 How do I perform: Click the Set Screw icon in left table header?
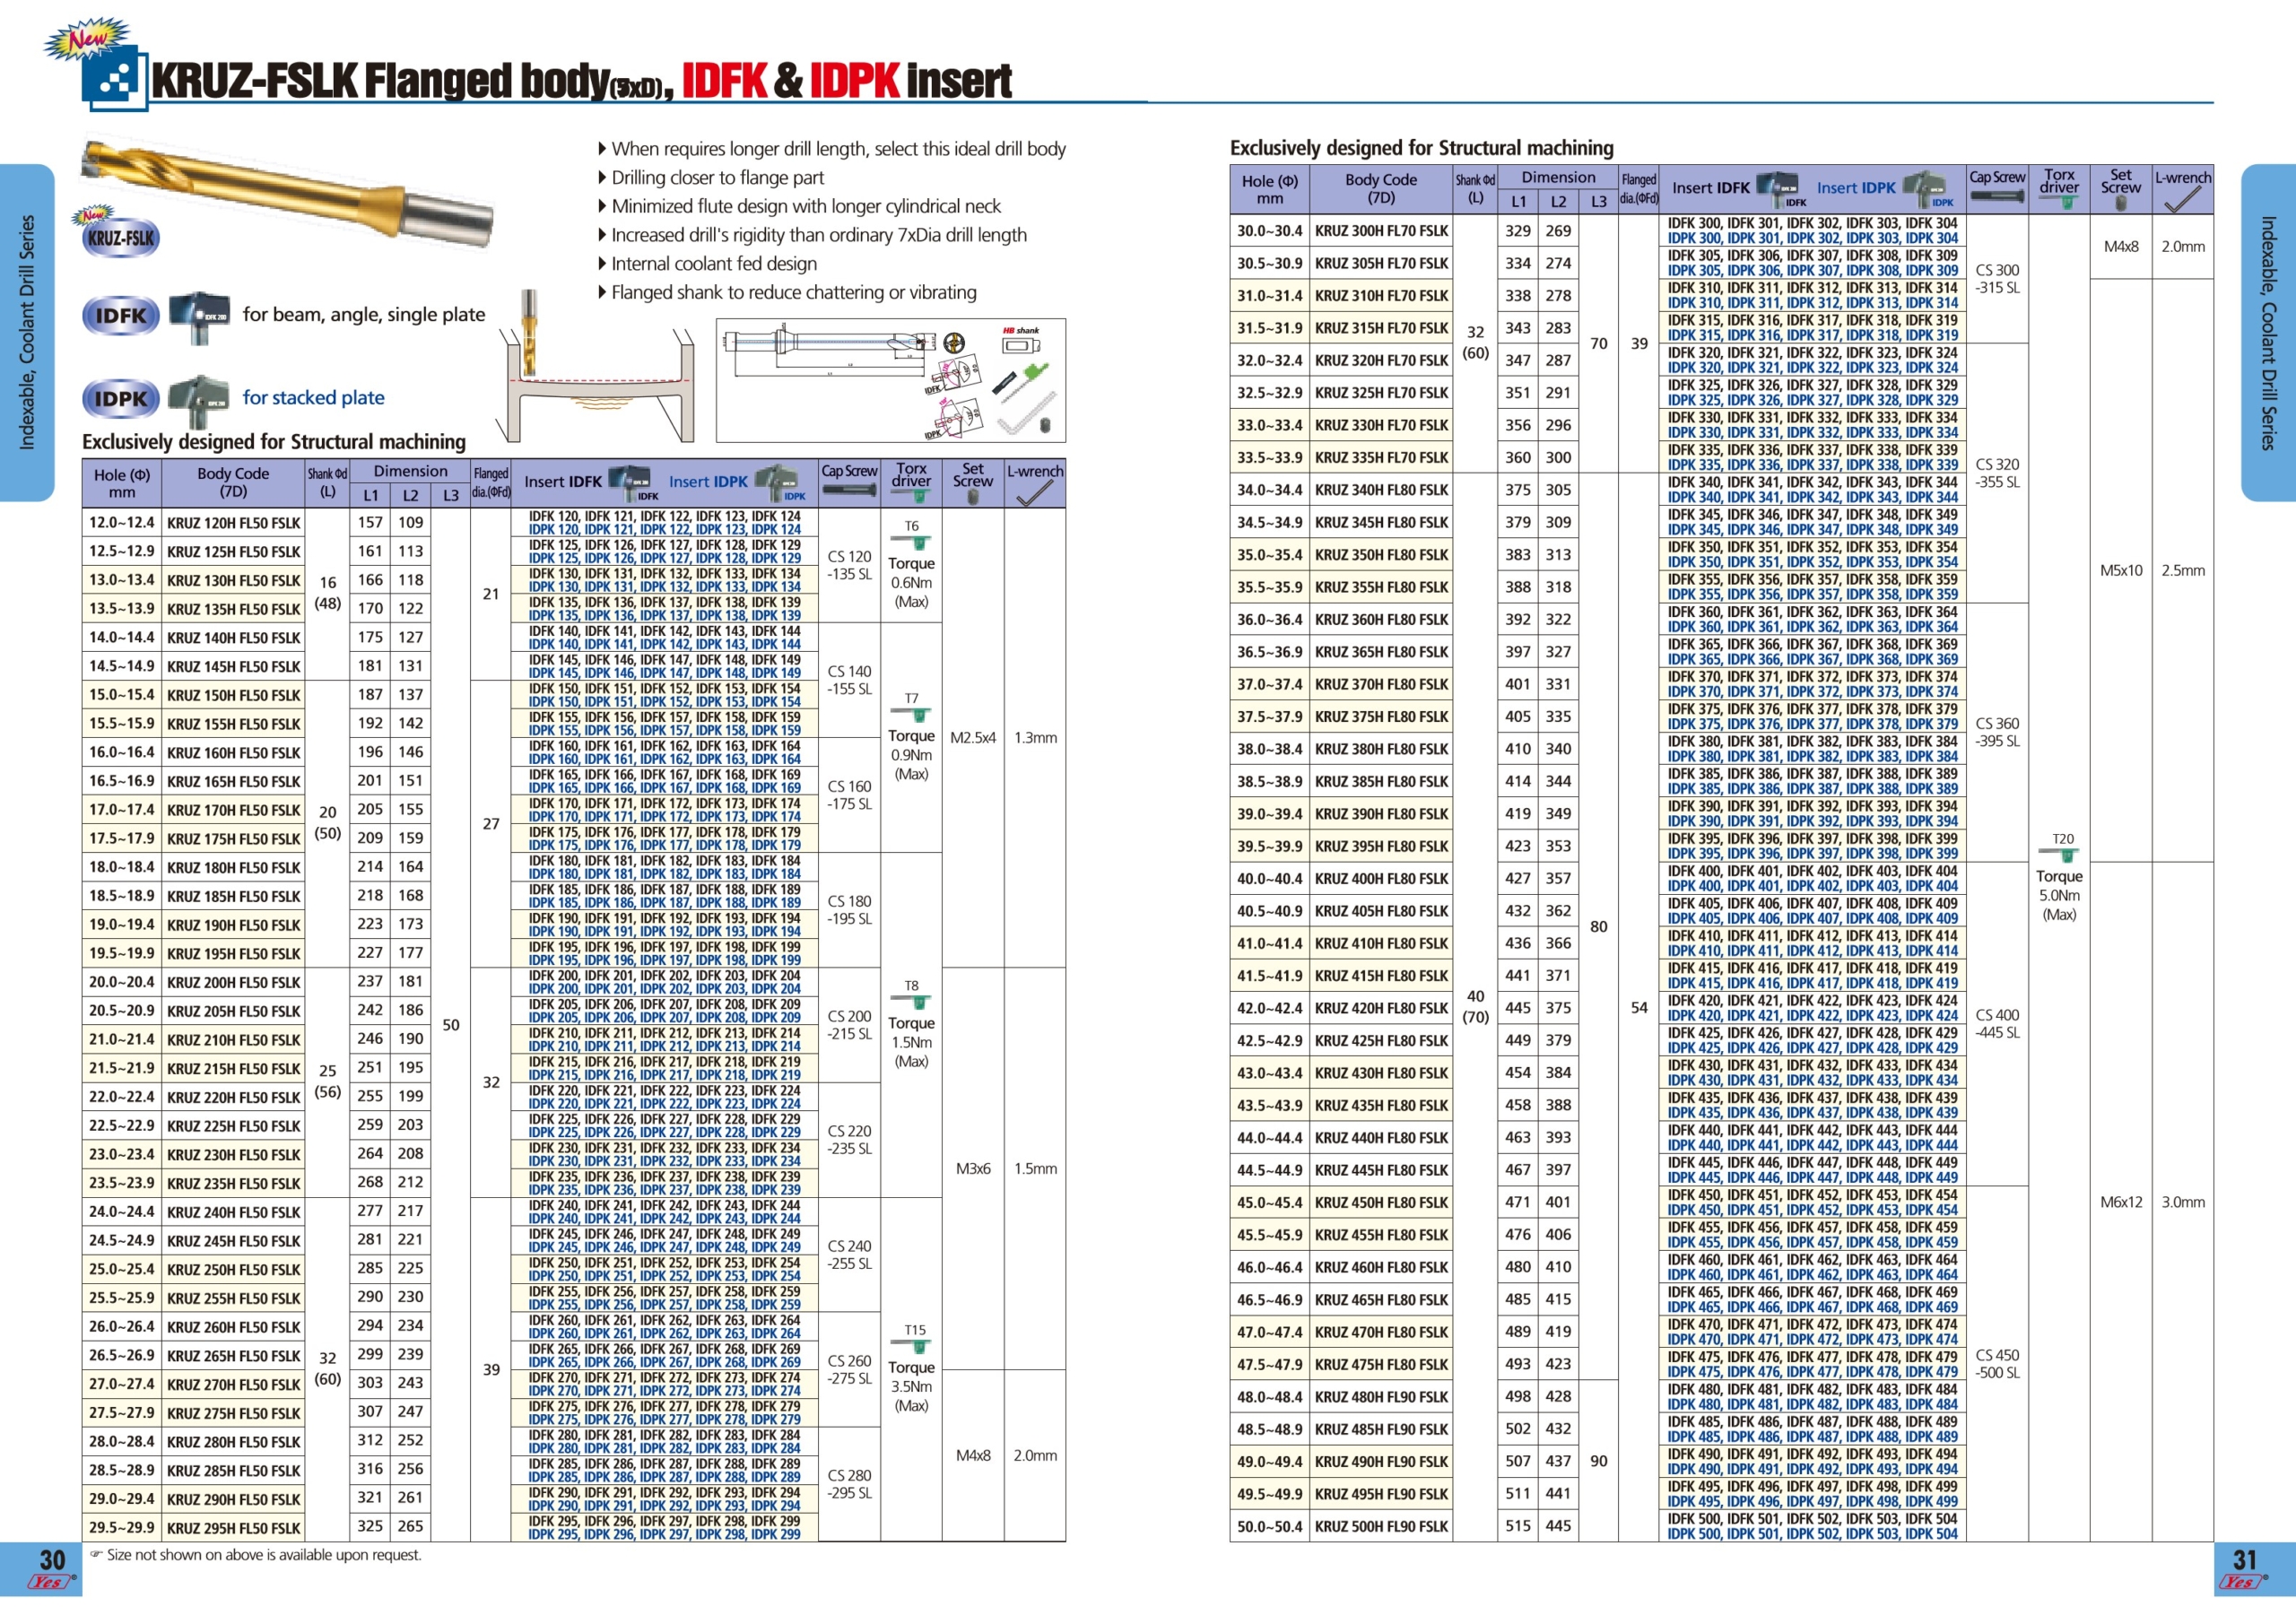tap(973, 497)
